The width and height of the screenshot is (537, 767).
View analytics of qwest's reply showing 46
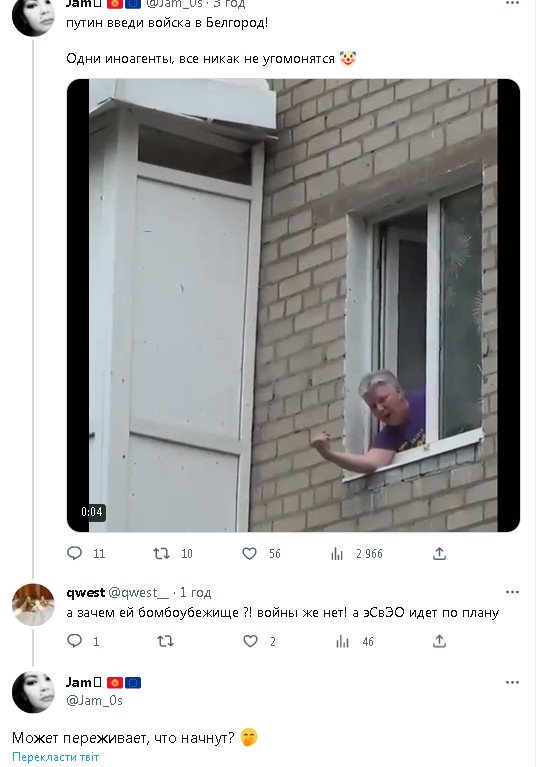(342, 641)
